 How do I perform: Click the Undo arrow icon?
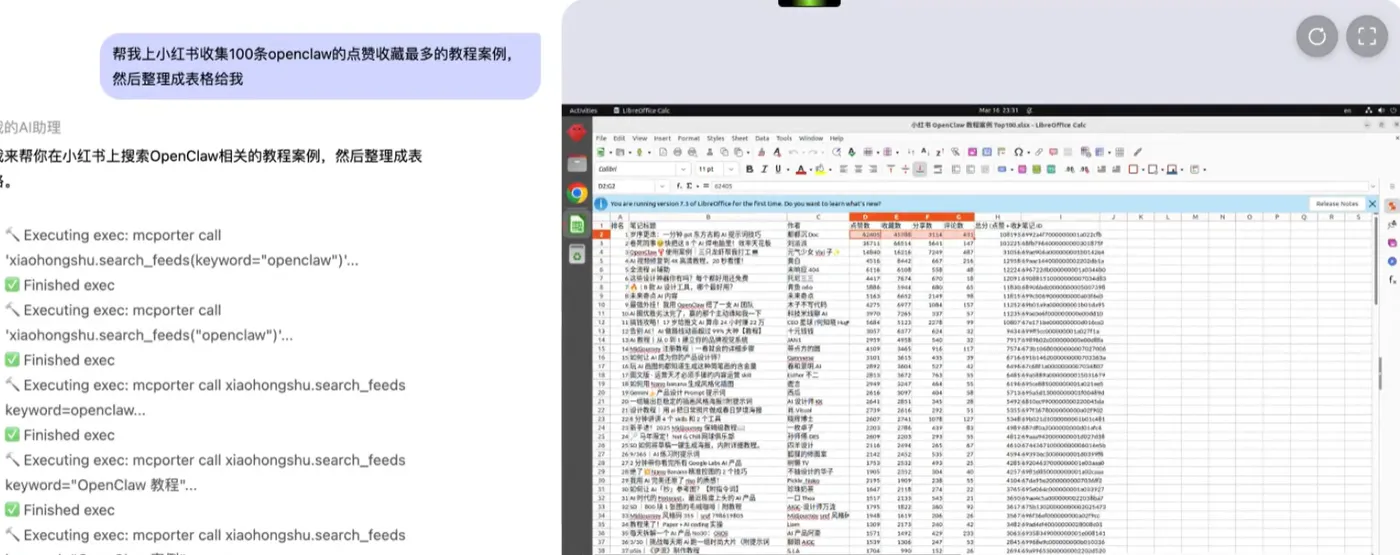pyautogui.click(x=792, y=152)
